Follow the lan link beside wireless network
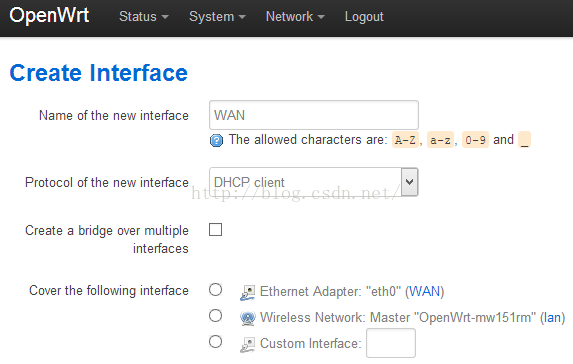The height and width of the screenshot is (364, 573). 553,317
